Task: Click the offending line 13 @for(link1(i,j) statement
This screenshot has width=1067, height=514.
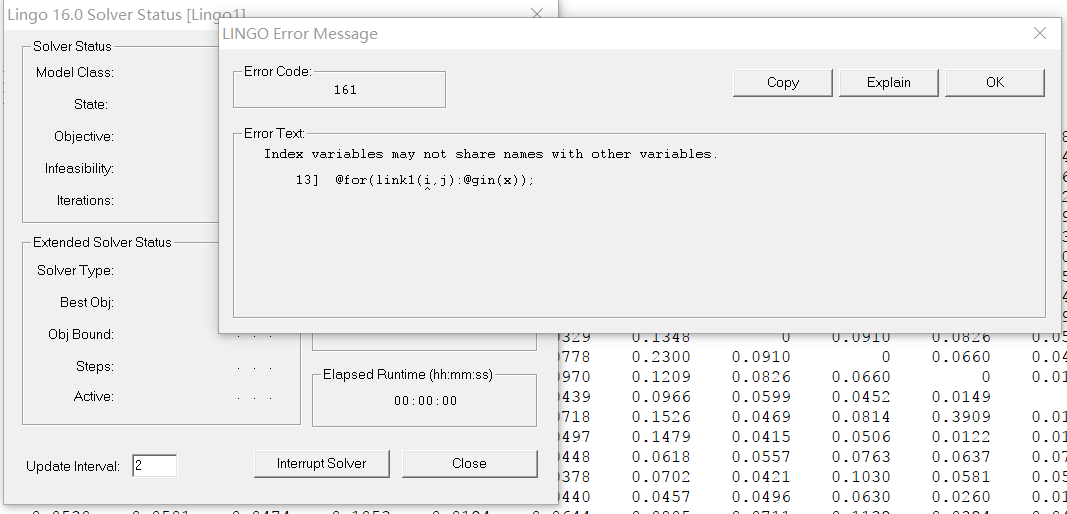Action: (415, 180)
